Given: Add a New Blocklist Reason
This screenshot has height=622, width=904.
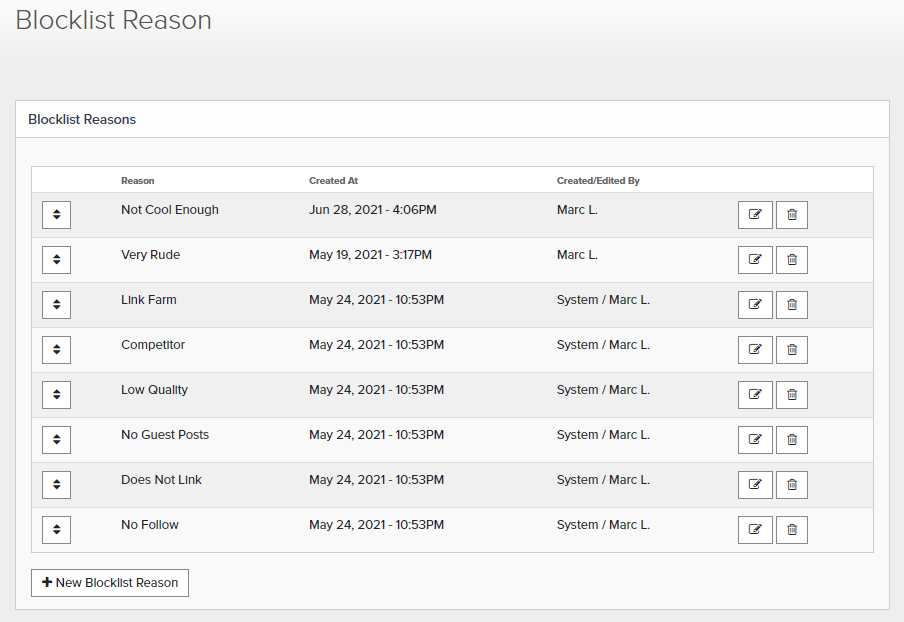Looking at the screenshot, I should [x=110, y=583].
